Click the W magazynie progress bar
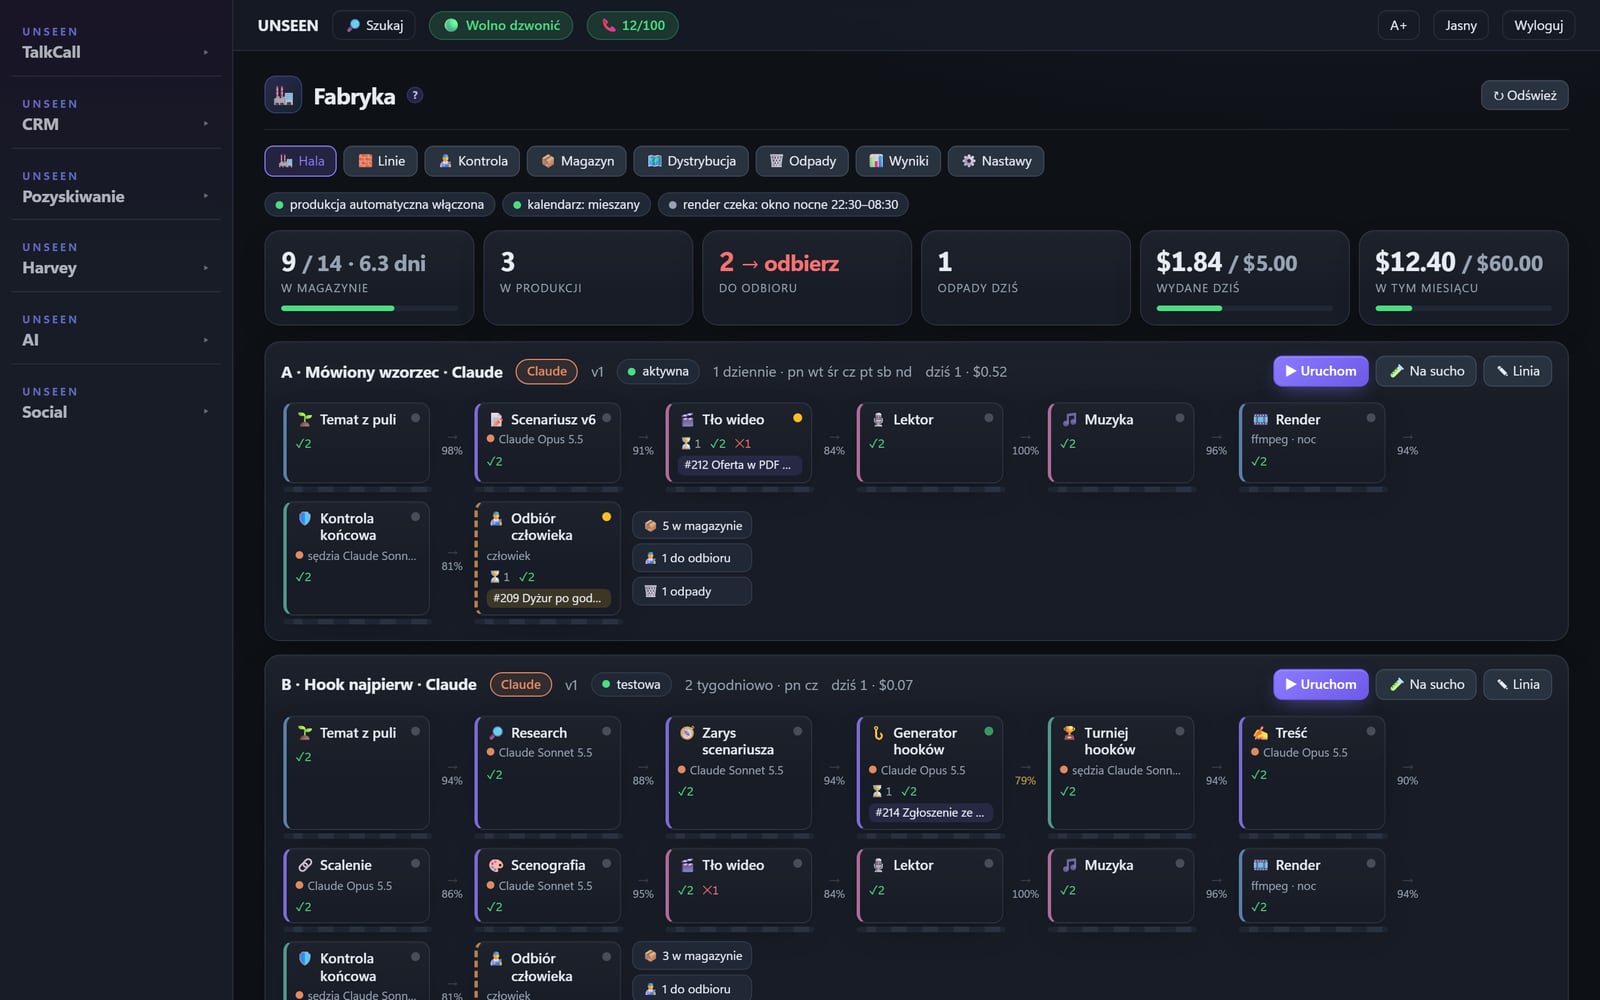The image size is (1600, 1000). pyautogui.click(x=369, y=308)
